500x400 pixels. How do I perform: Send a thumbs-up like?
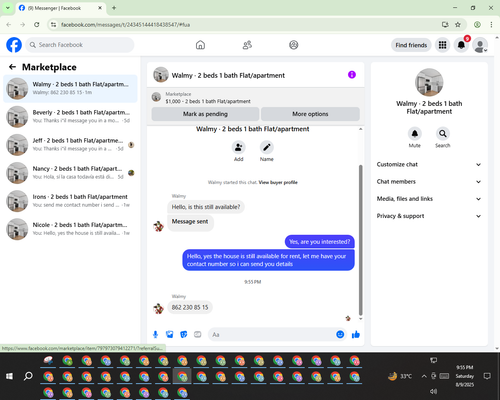[x=356, y=334]
